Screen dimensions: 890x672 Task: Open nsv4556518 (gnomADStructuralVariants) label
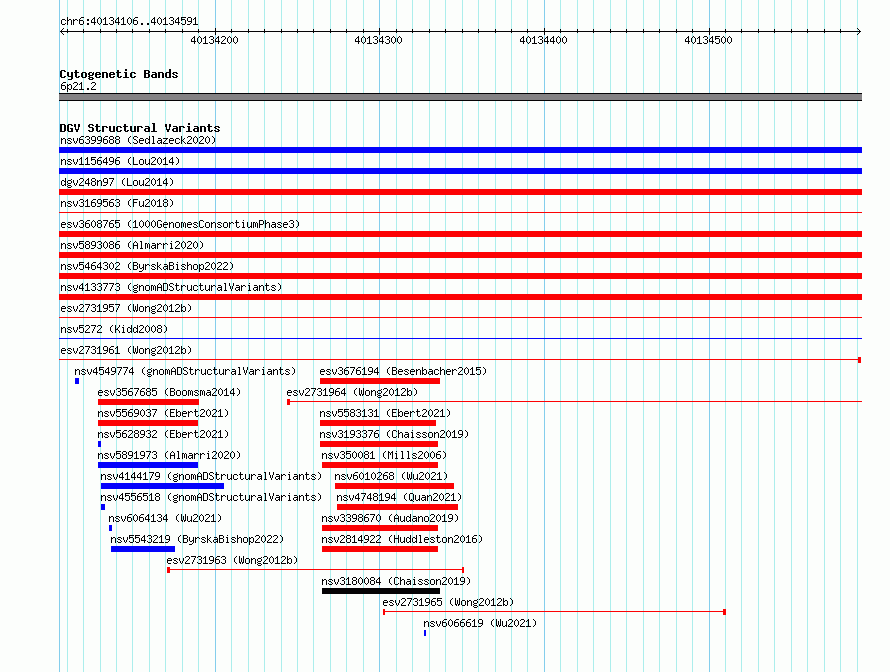tap(211, 497)
